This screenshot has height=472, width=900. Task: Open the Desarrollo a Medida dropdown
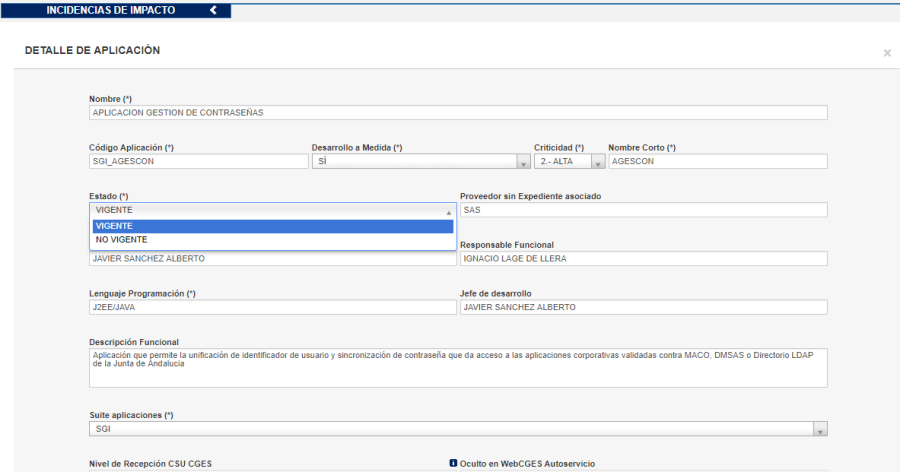tap(421, 161)
